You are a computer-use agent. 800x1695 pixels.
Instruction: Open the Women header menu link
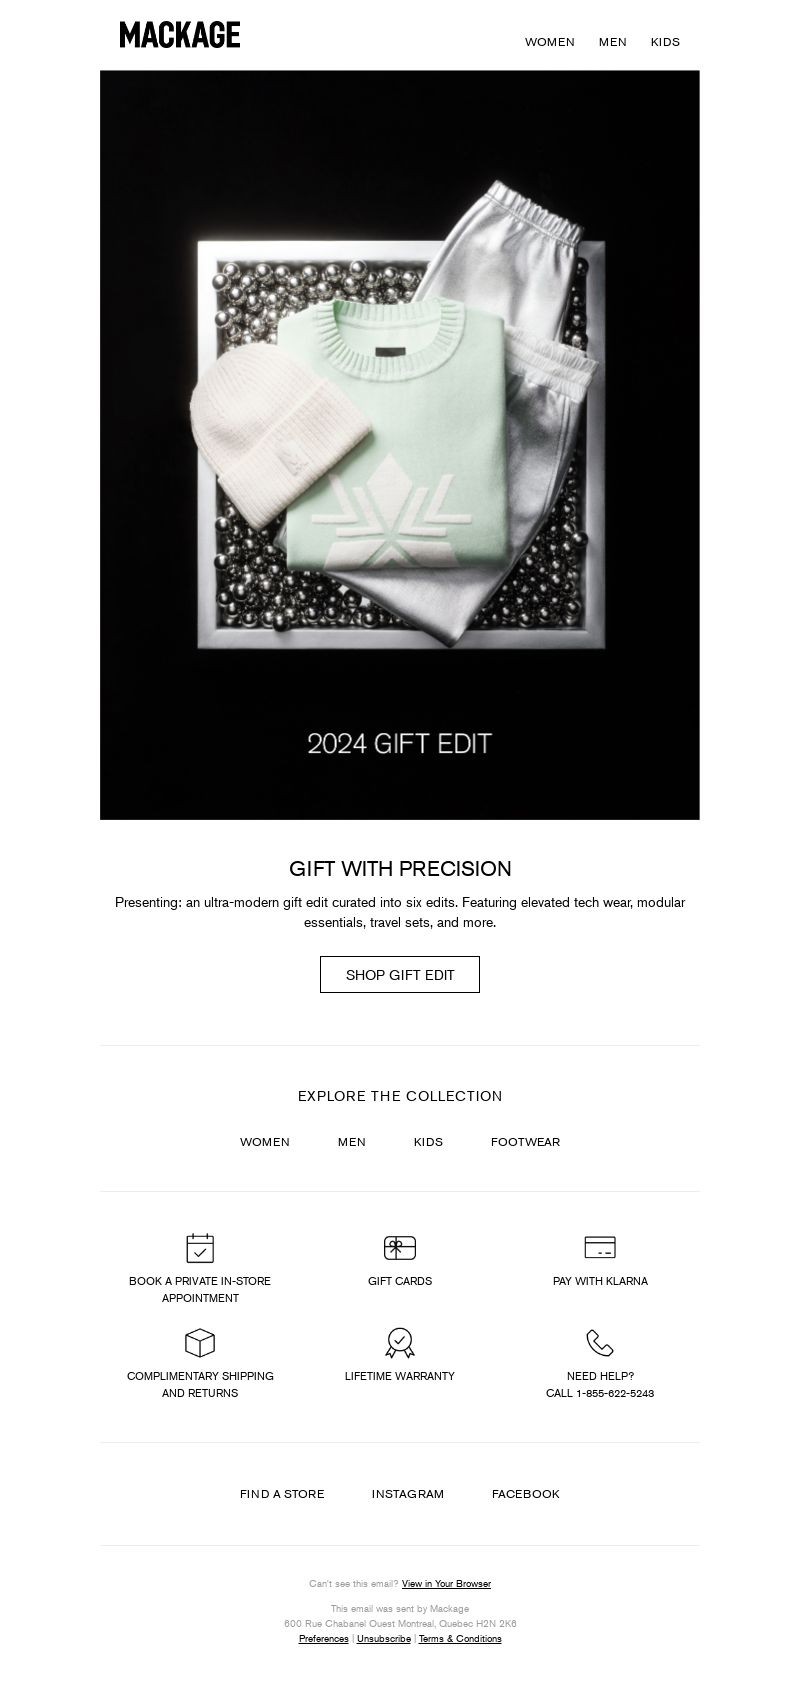(x=550, y=42)
